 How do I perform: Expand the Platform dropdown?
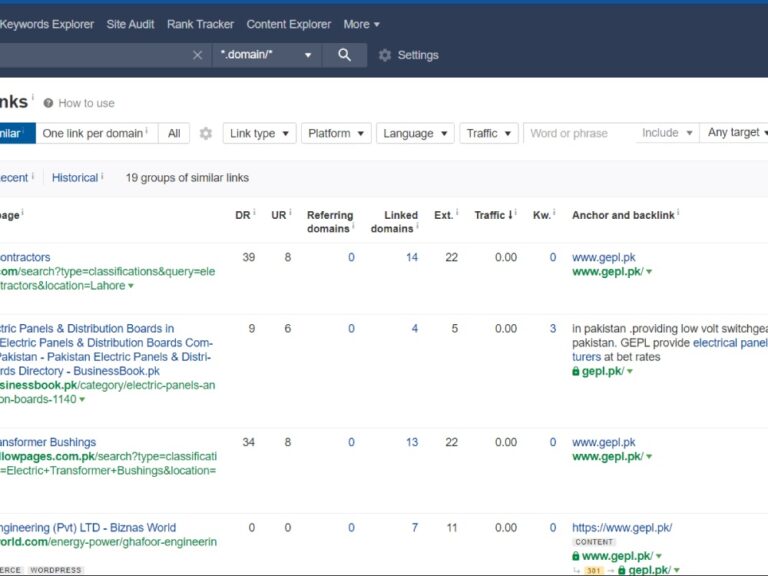[336, 133]
